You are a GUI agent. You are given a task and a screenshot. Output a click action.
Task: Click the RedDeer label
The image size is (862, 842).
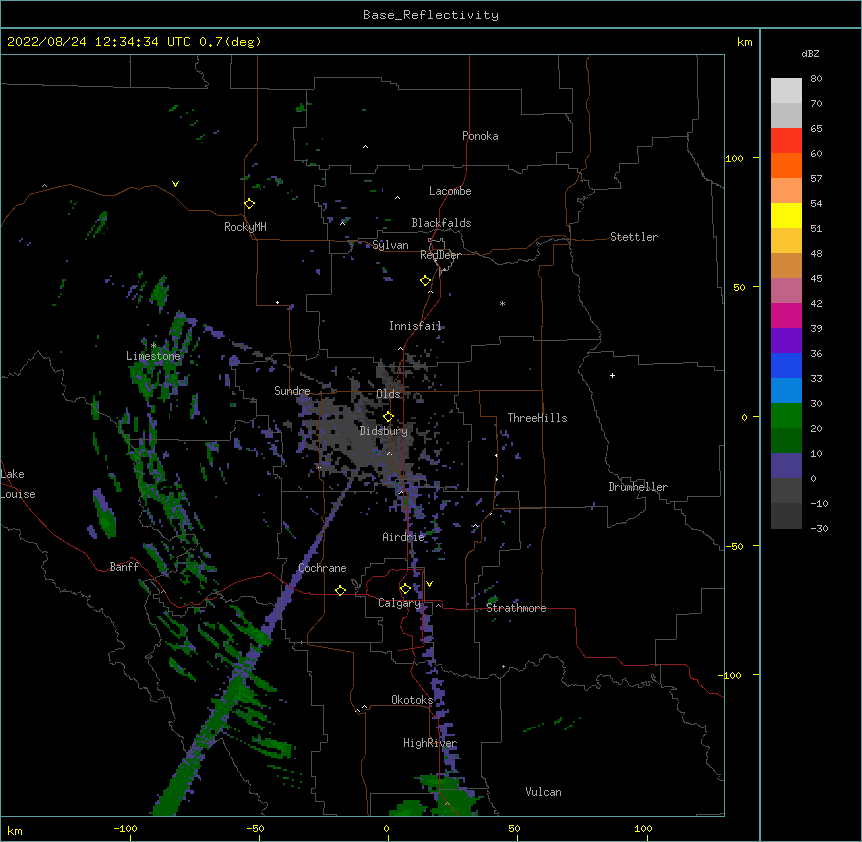440,254
